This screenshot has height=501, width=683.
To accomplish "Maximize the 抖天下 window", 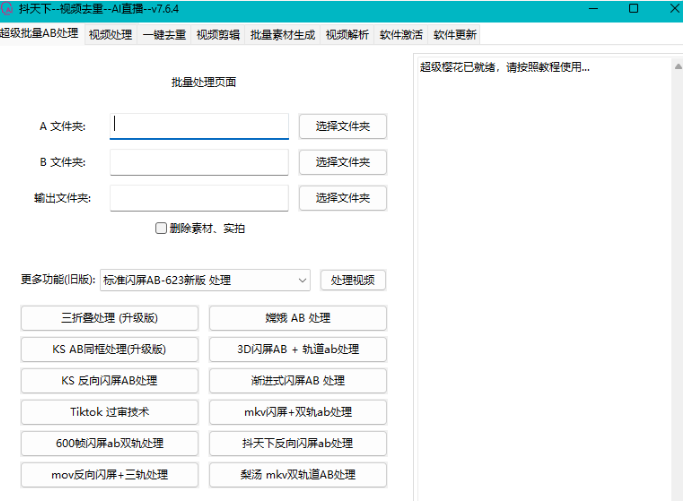I will point(634,9).
